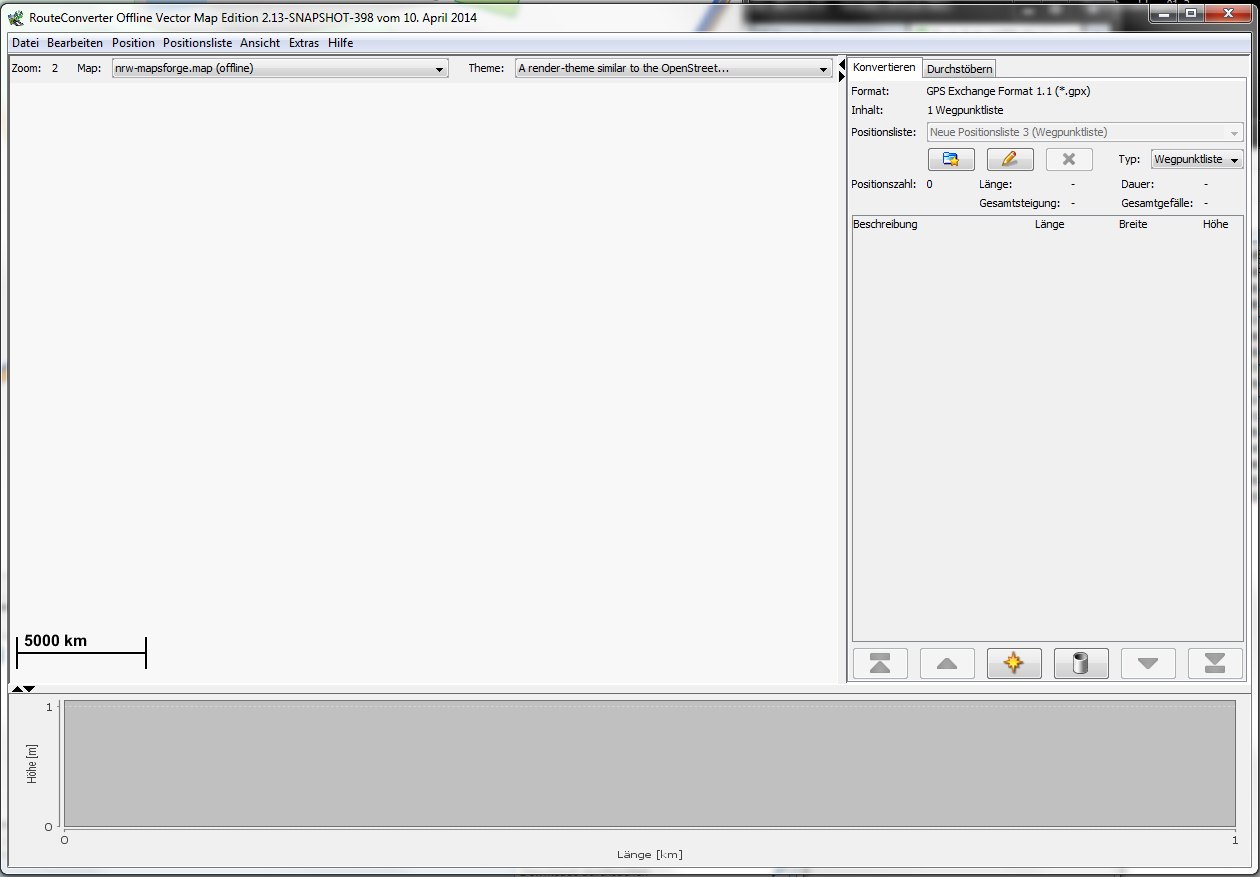Click the move position down arrow button
The width and height of the screenshot is (1260, 877).
click(x=1148, y=664)
